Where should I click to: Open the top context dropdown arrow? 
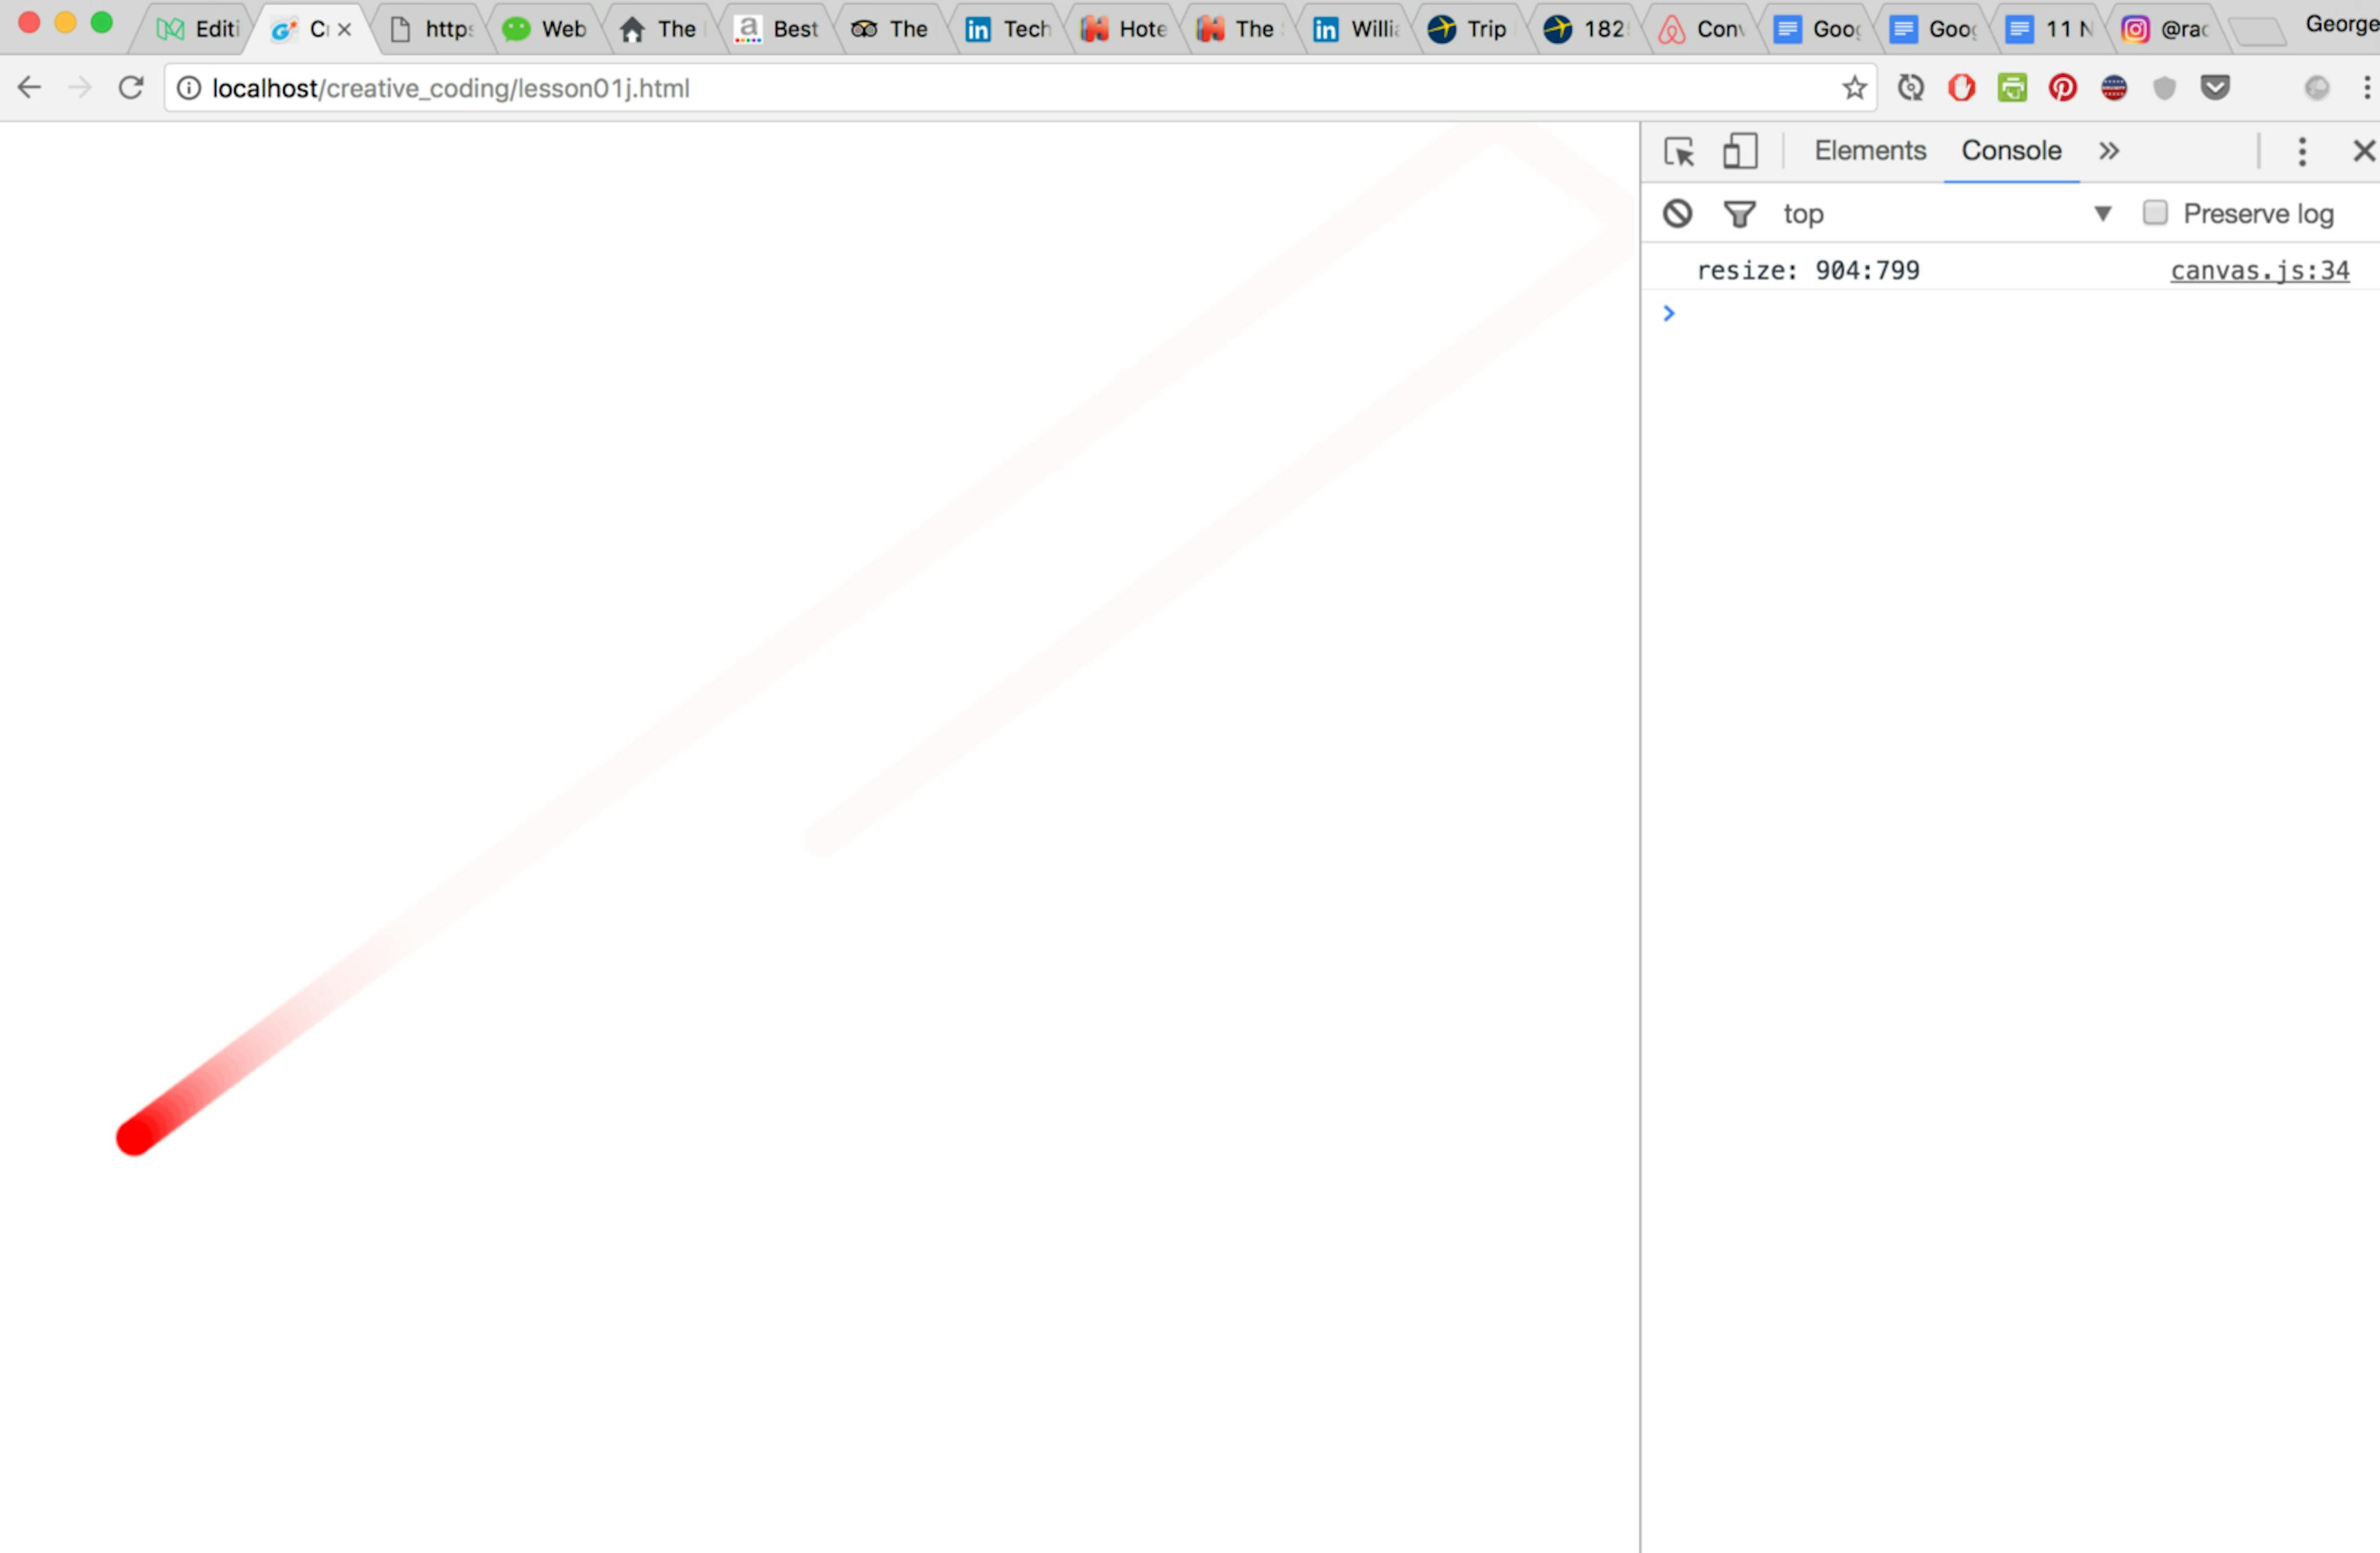(2102, 213)
